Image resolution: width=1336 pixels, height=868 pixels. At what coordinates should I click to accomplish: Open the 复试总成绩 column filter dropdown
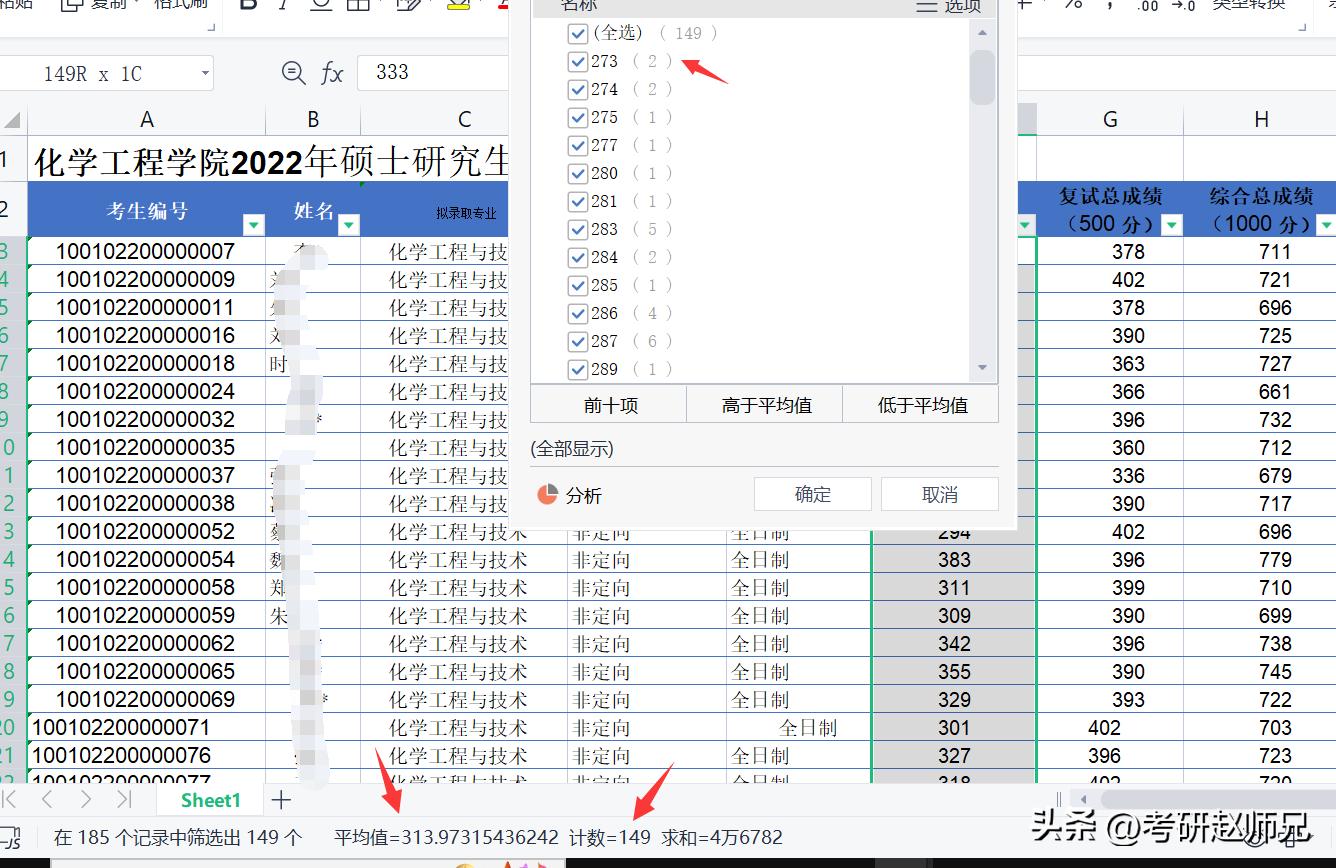point(1172,225)
